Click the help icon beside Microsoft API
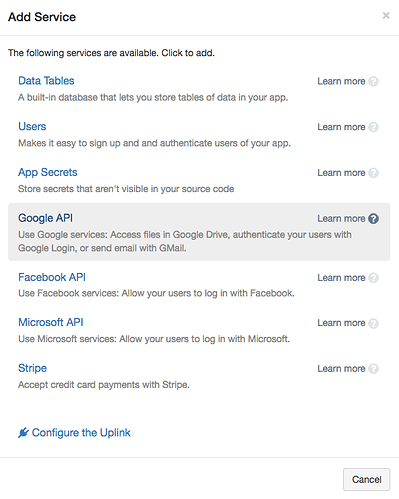Image resolution: width=399 pixels, height=499 pixels. point(374,323)
